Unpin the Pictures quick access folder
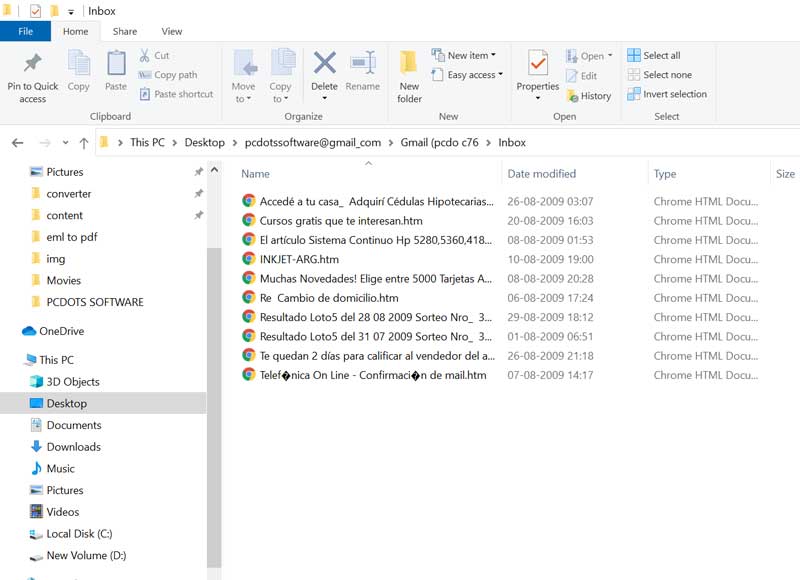The image size is (800, 580). (199, 172)
